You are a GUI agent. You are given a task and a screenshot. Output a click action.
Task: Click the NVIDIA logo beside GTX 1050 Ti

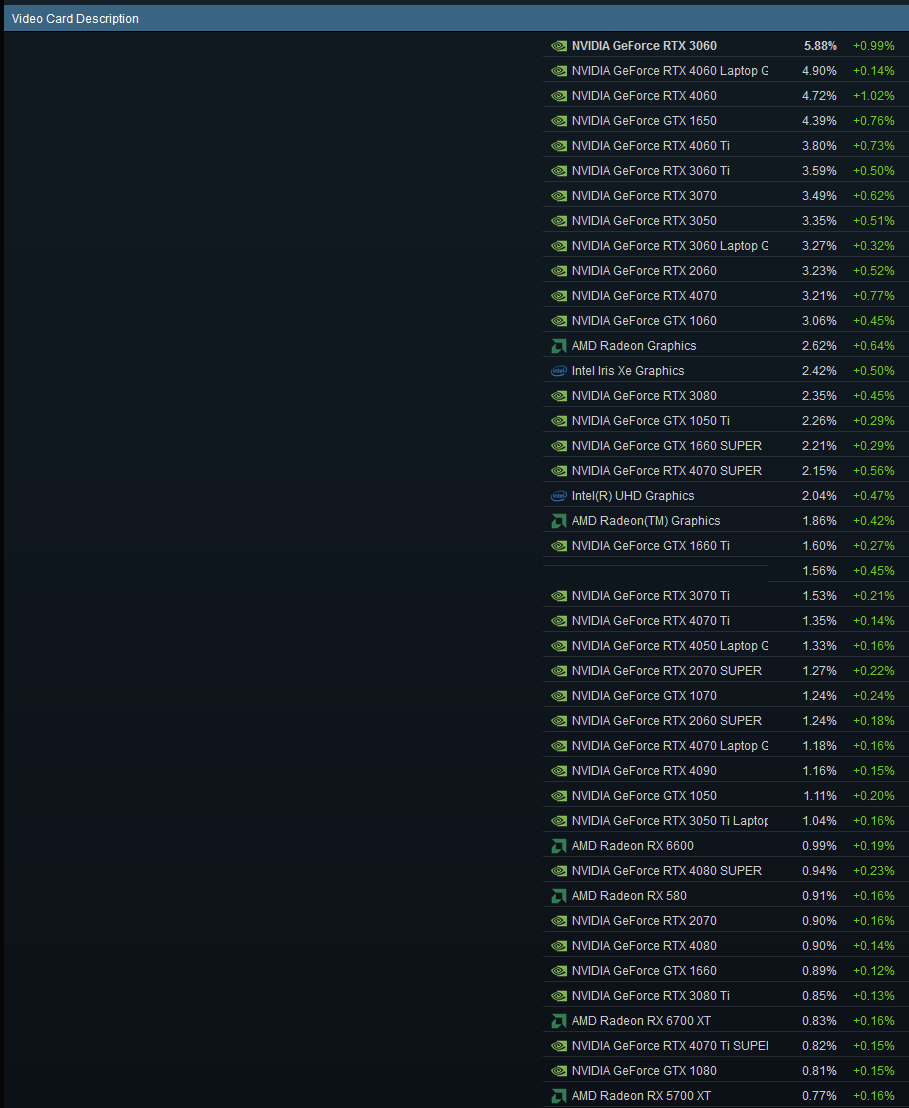(558, 421)
